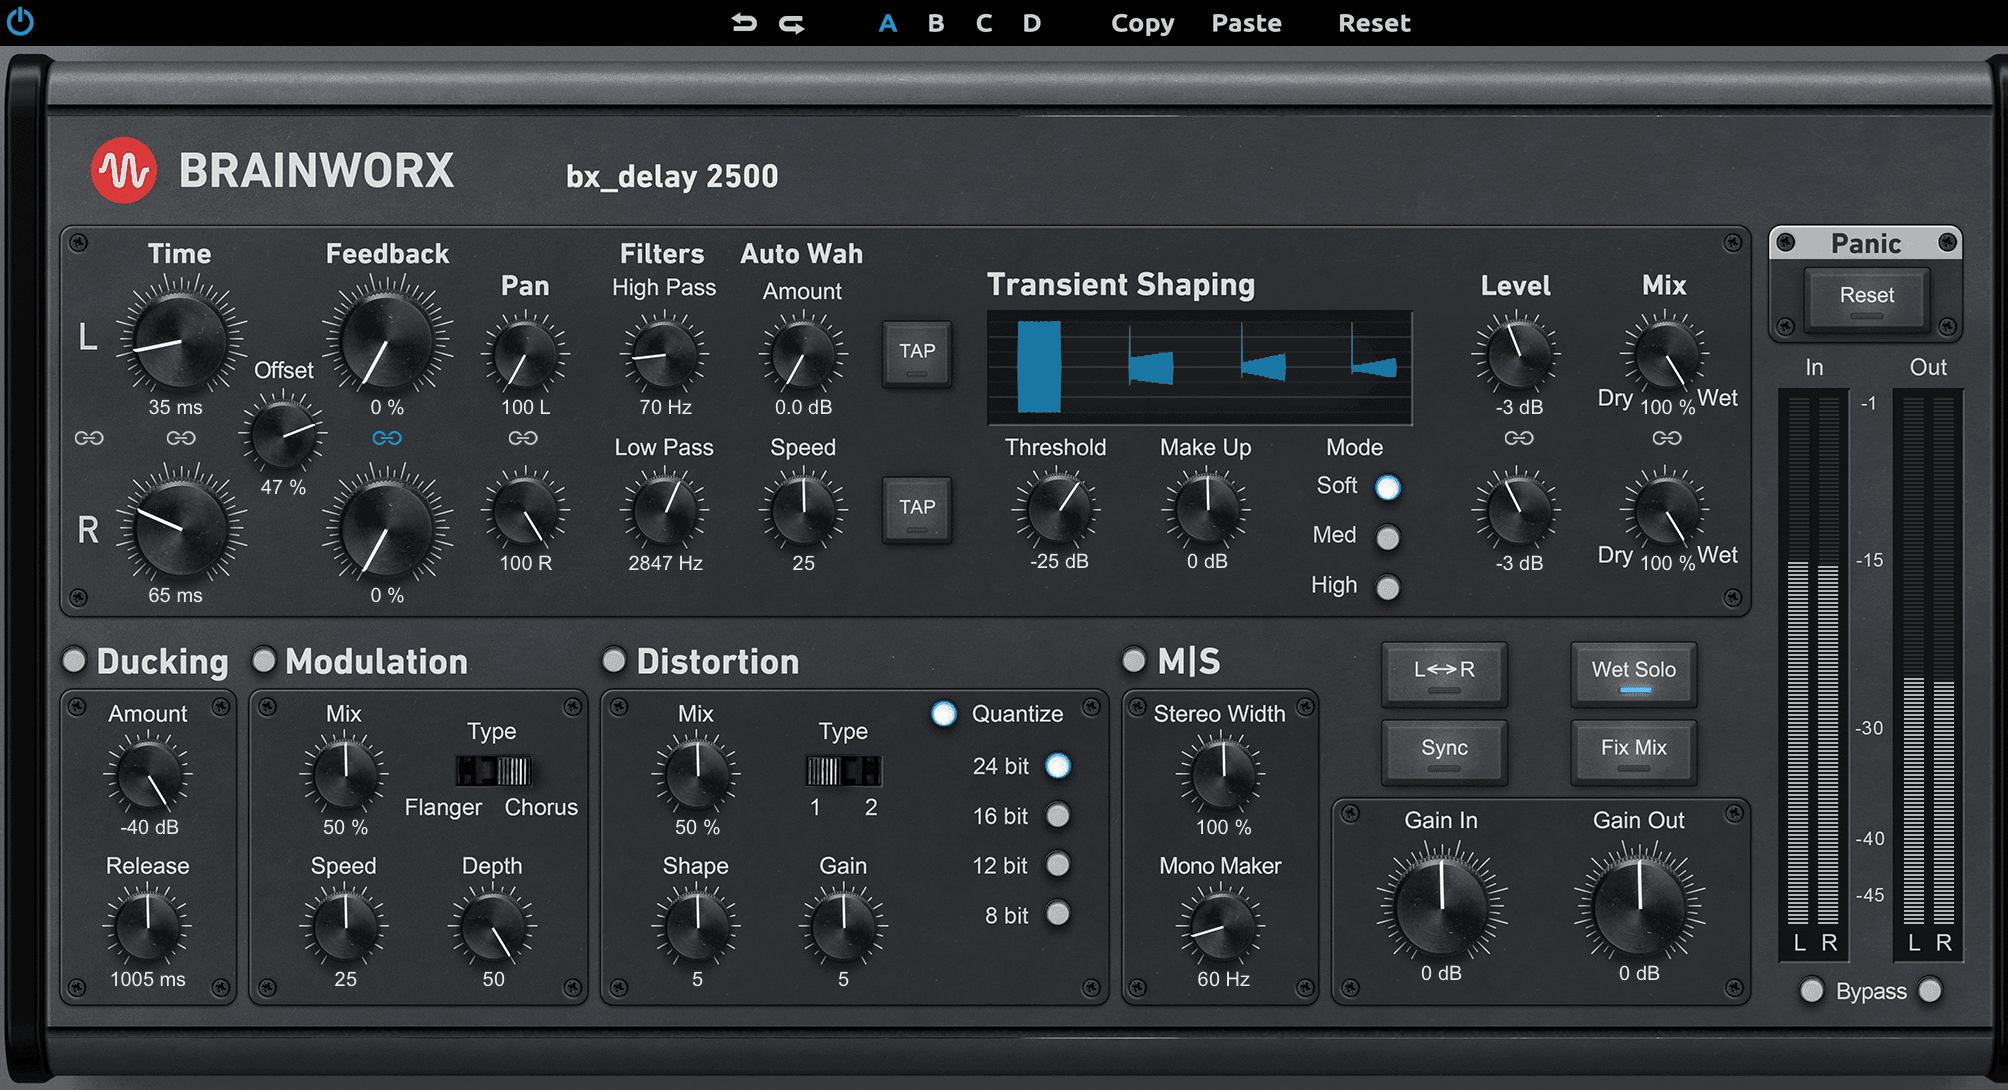The image size is (2008, 1090).
Task: Click the Ducking Release knob
Action: click(148, 926)
